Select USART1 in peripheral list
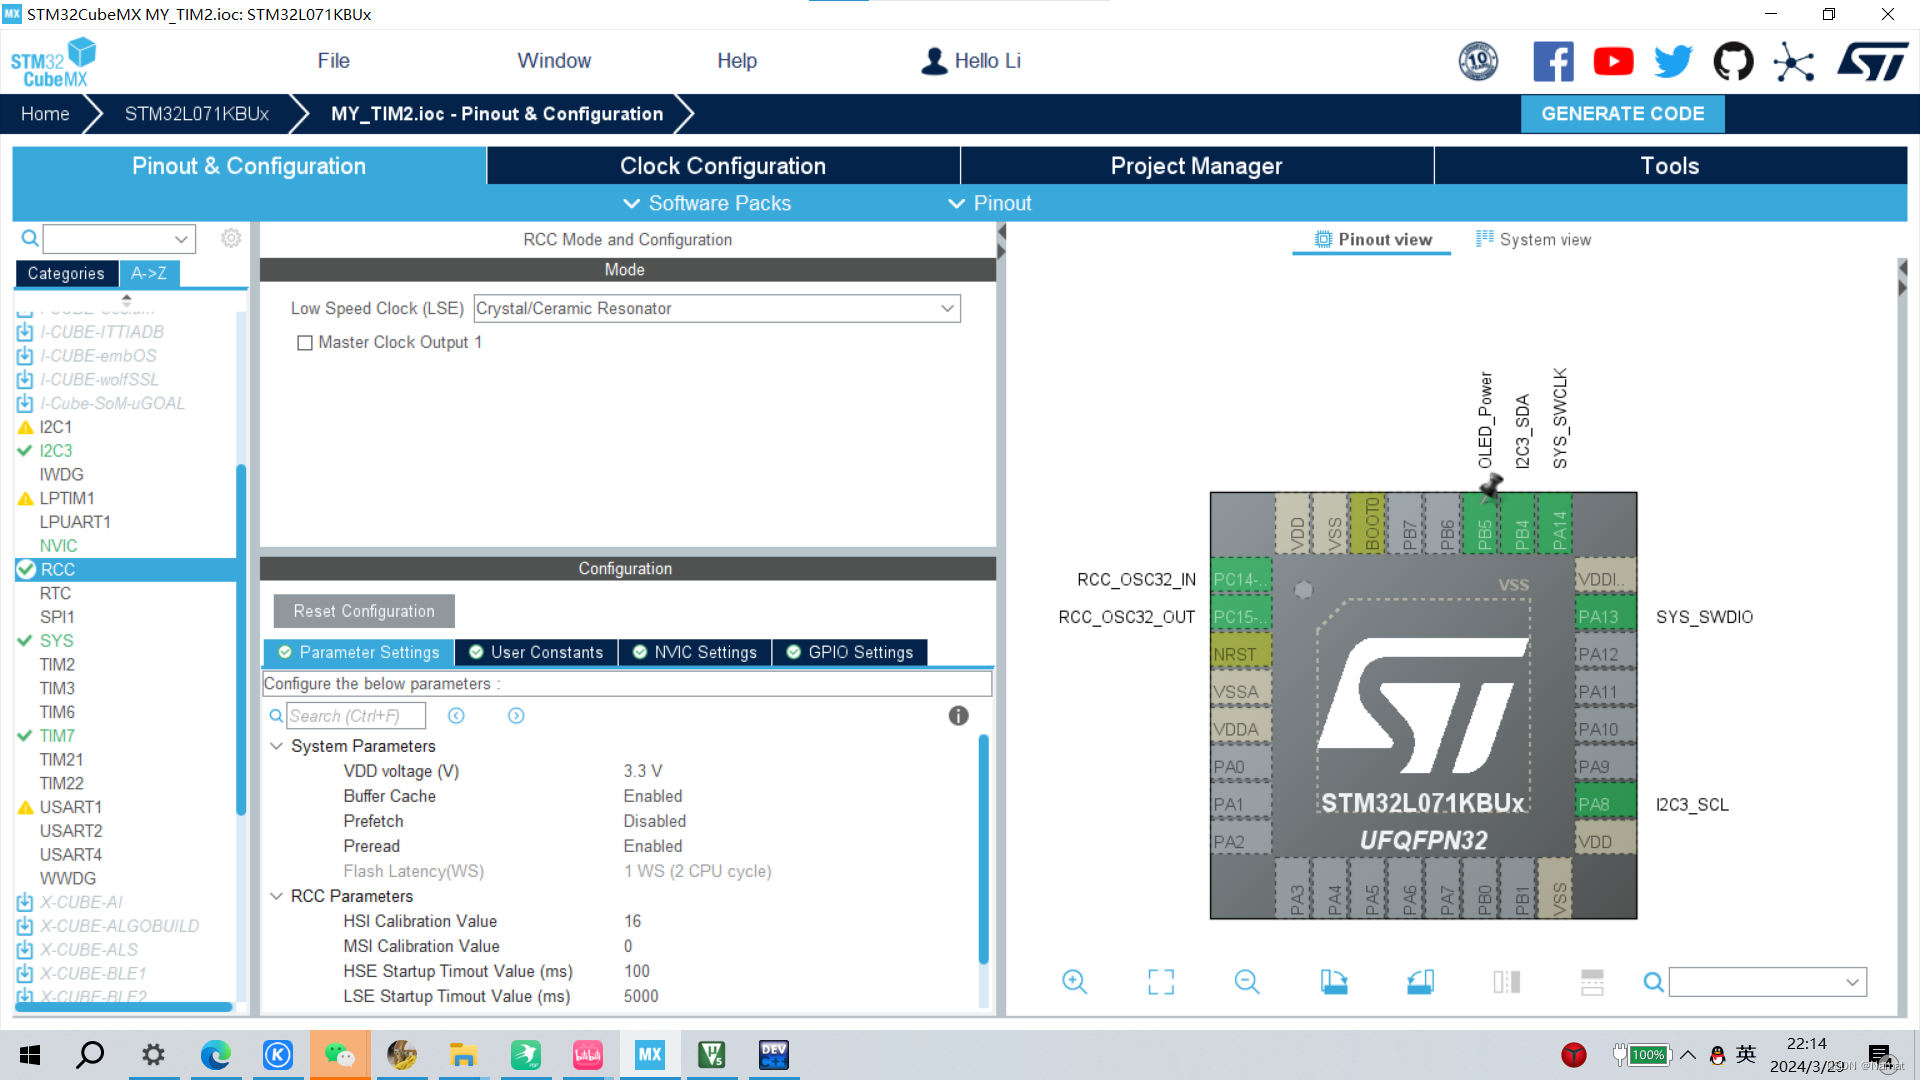The width and height of the screenshot is (1920, 1080). (x=70, y=807)
